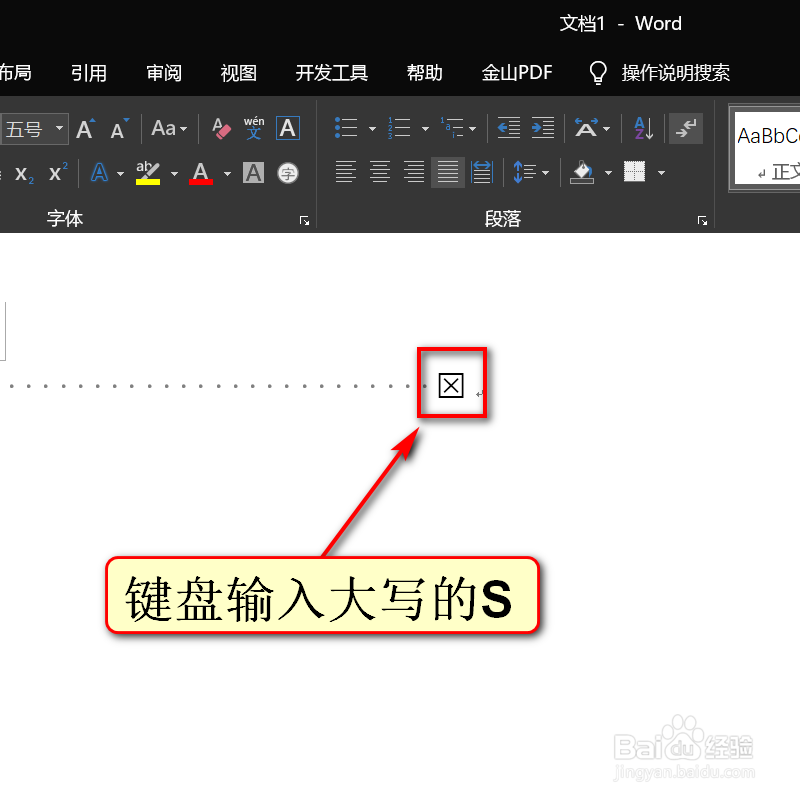
Task: Select the Decrease Indent icon
Action: pyautogui.click(x=508, y=128)
